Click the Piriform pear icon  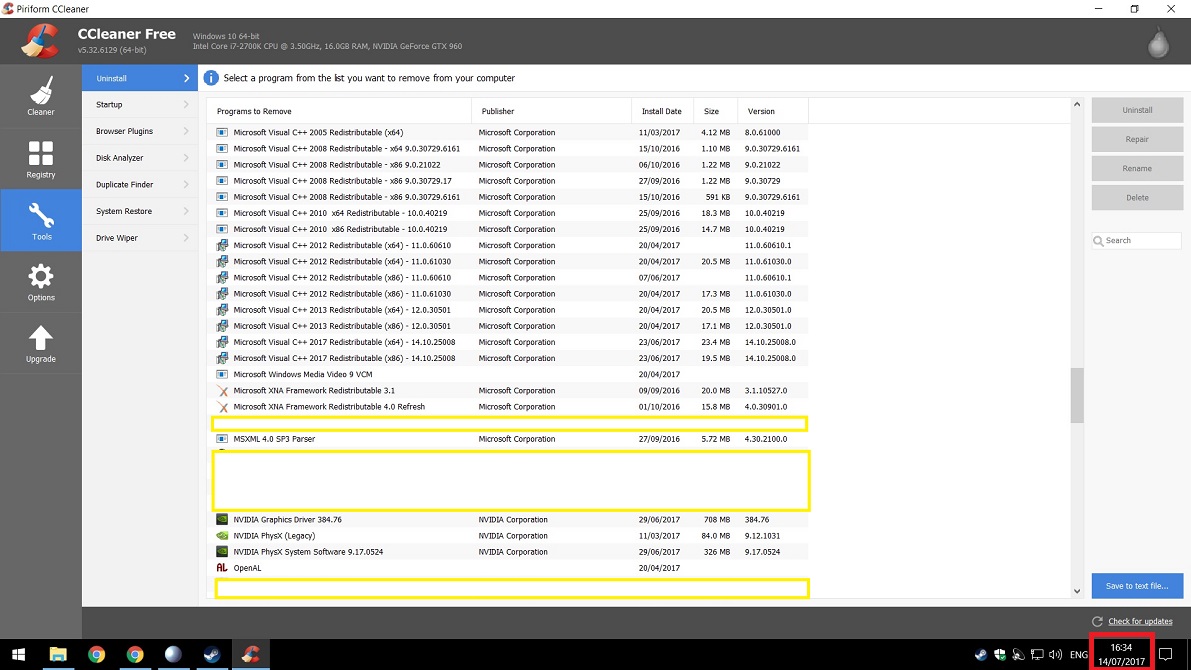1158,43
